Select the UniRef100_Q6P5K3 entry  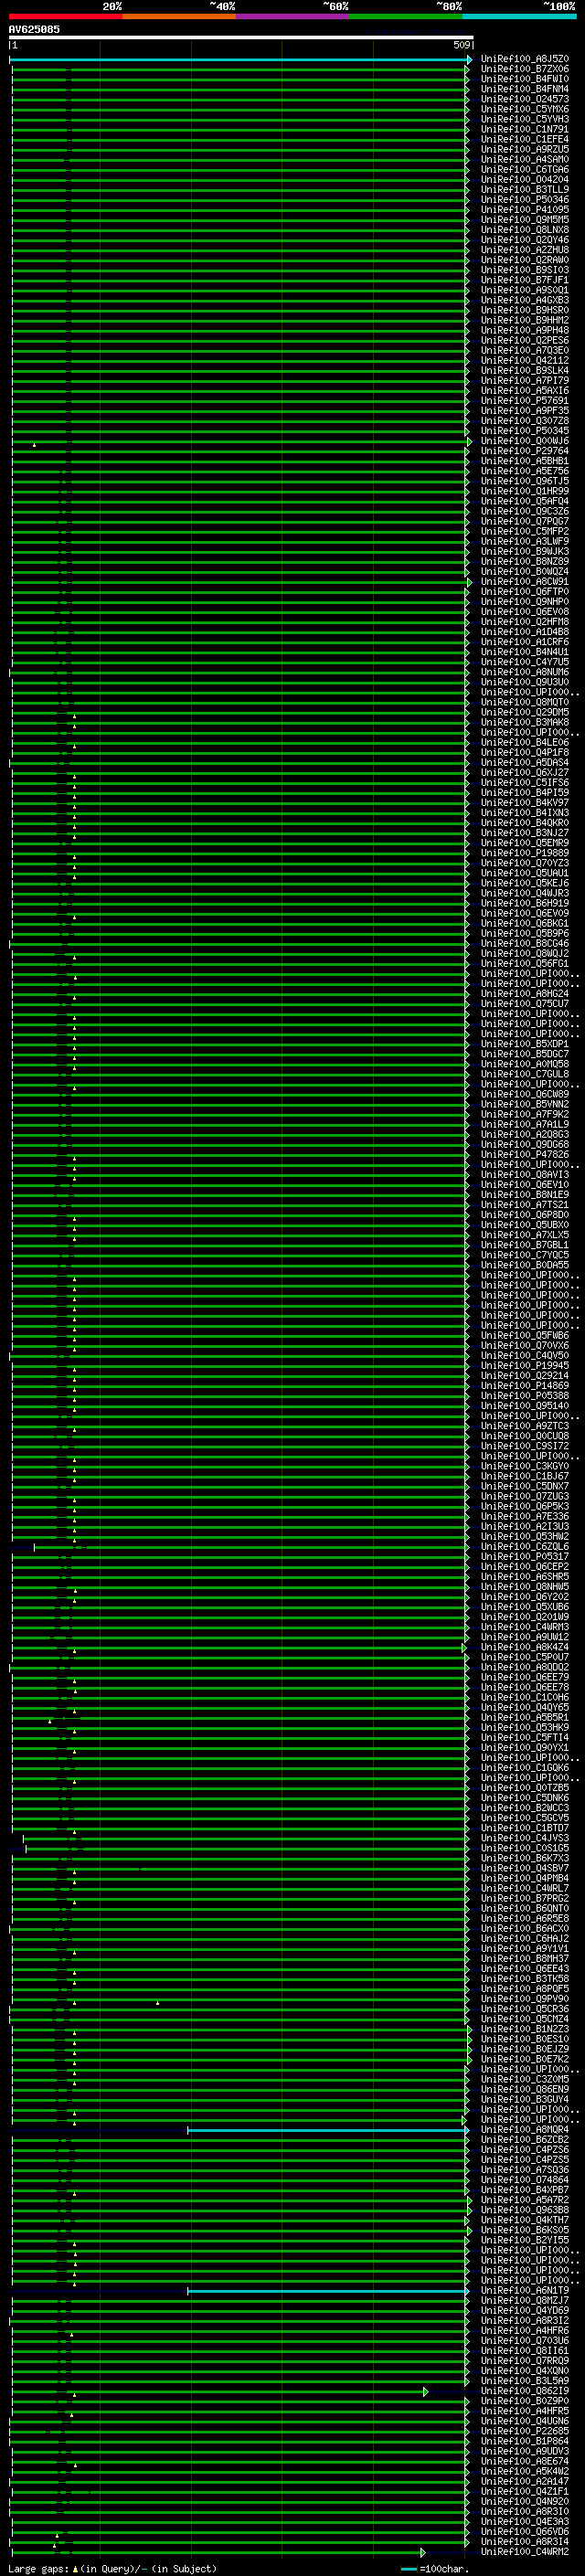pyautogui.click(x=525, y=1506)
